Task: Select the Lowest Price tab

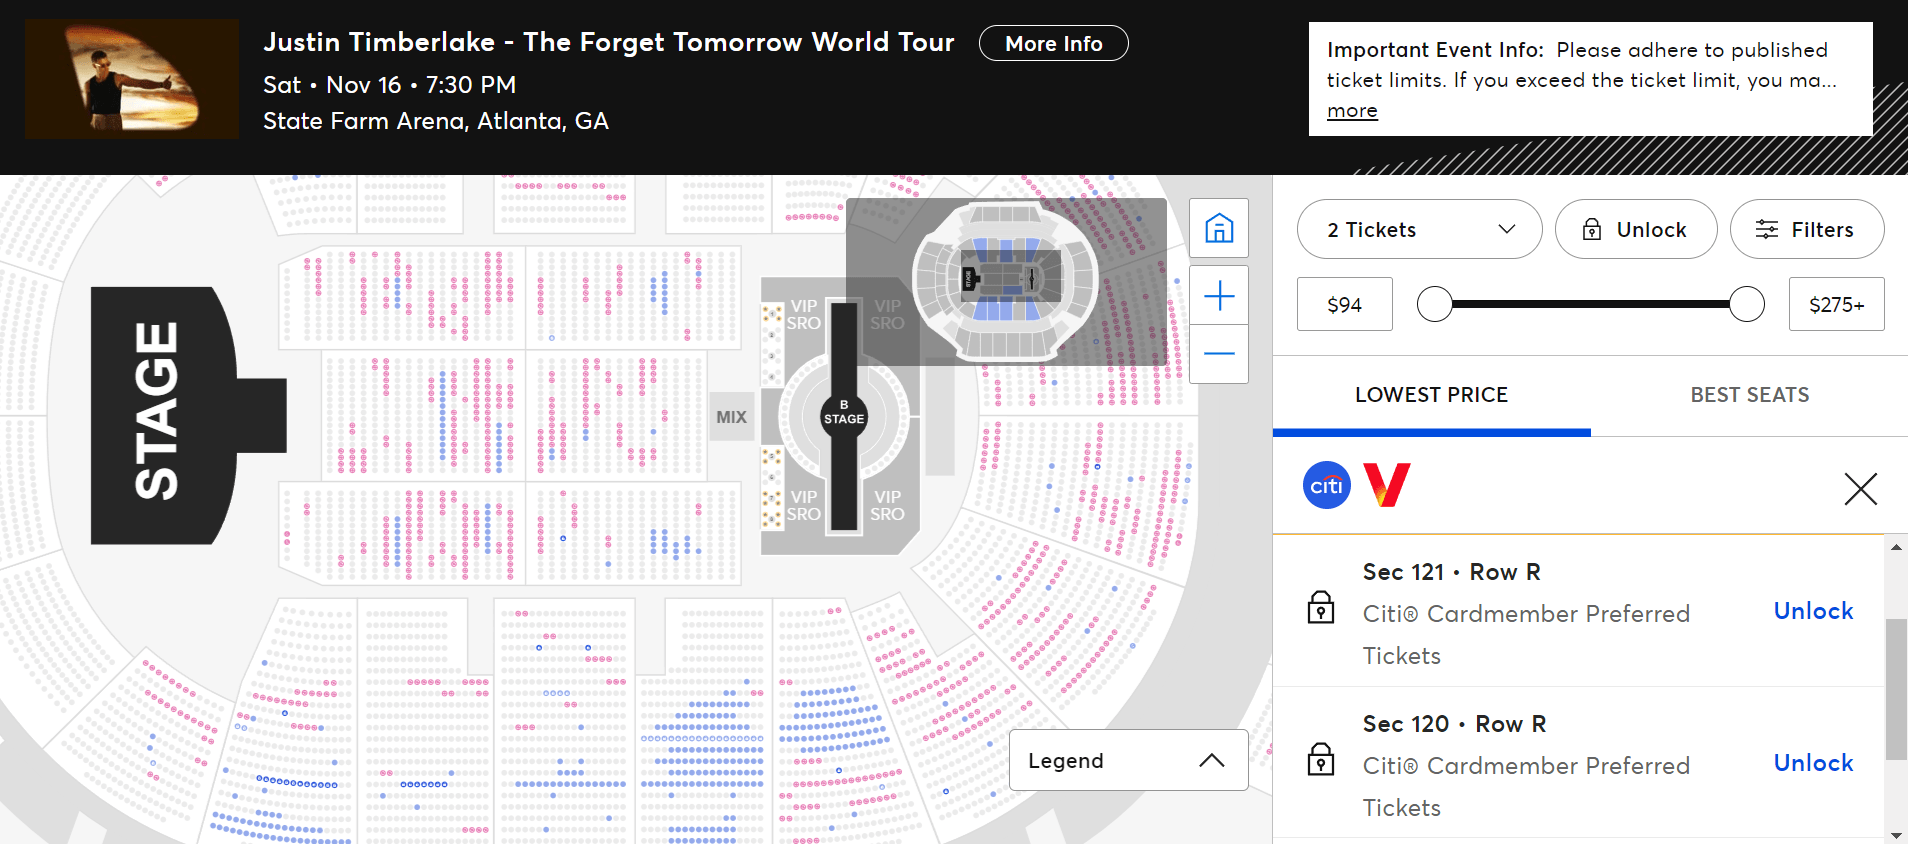Action: (1431, 395)
